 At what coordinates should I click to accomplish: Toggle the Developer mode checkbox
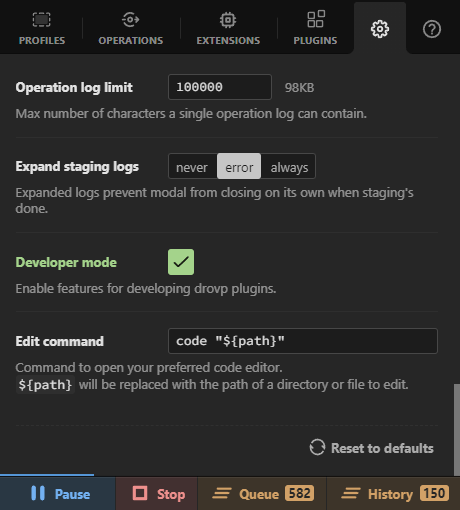pyautogui.click(x=181, y=262)
